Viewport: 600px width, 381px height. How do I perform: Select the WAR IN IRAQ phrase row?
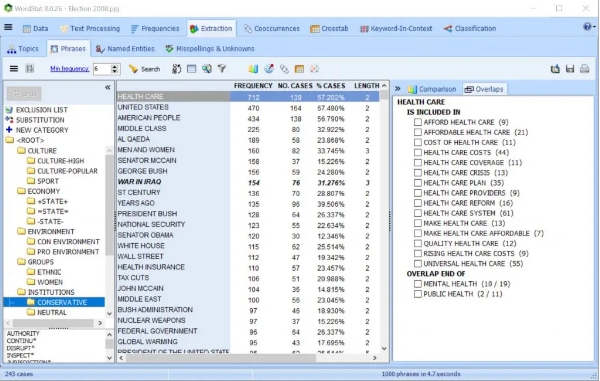(248, 182)
